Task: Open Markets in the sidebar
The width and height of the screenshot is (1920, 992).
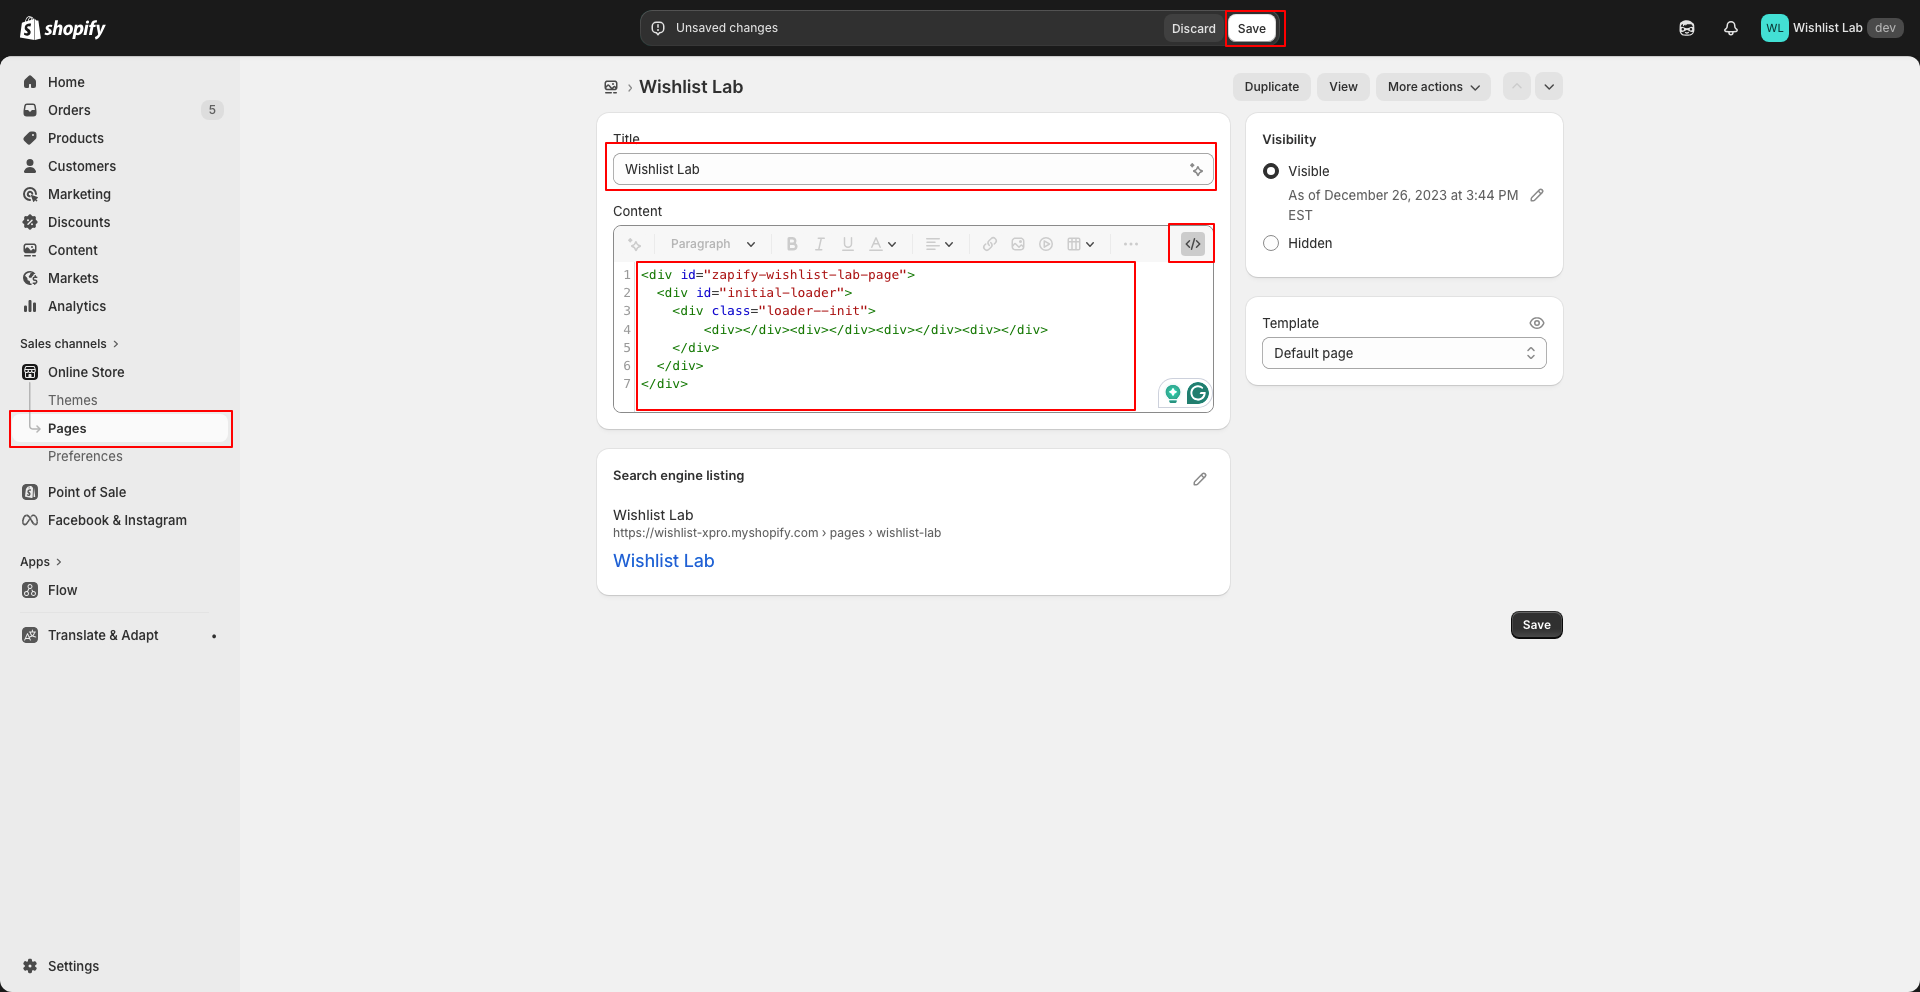Action: [73, 278]
